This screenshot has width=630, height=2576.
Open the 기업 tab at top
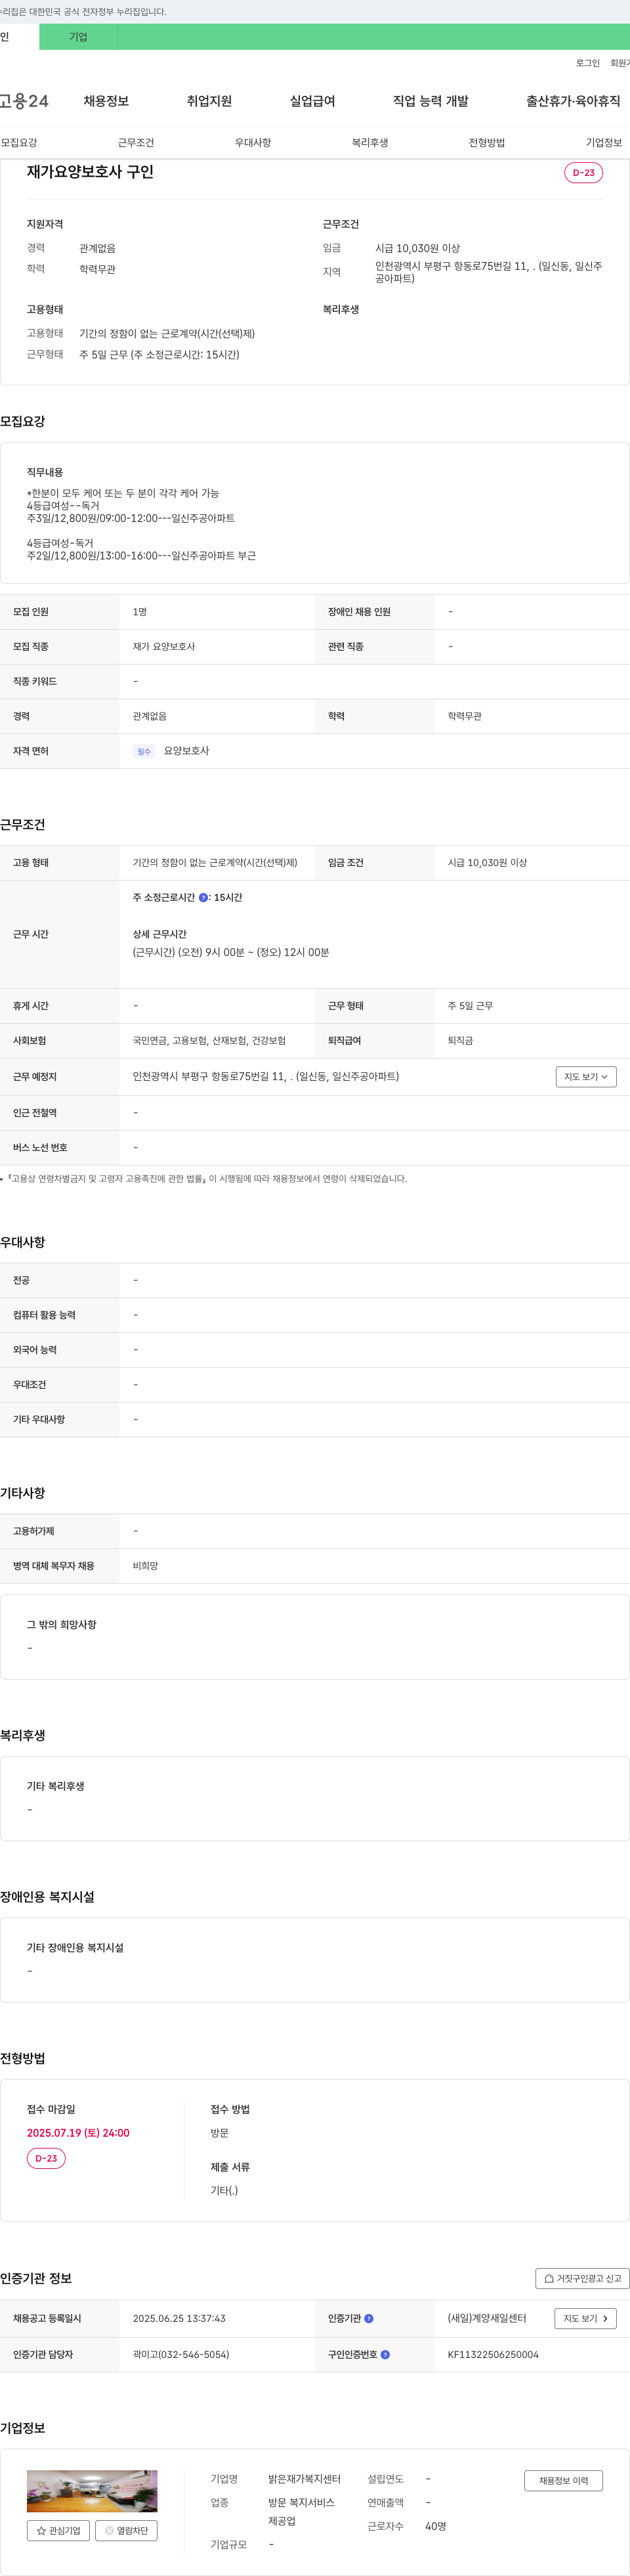[78, 37]
